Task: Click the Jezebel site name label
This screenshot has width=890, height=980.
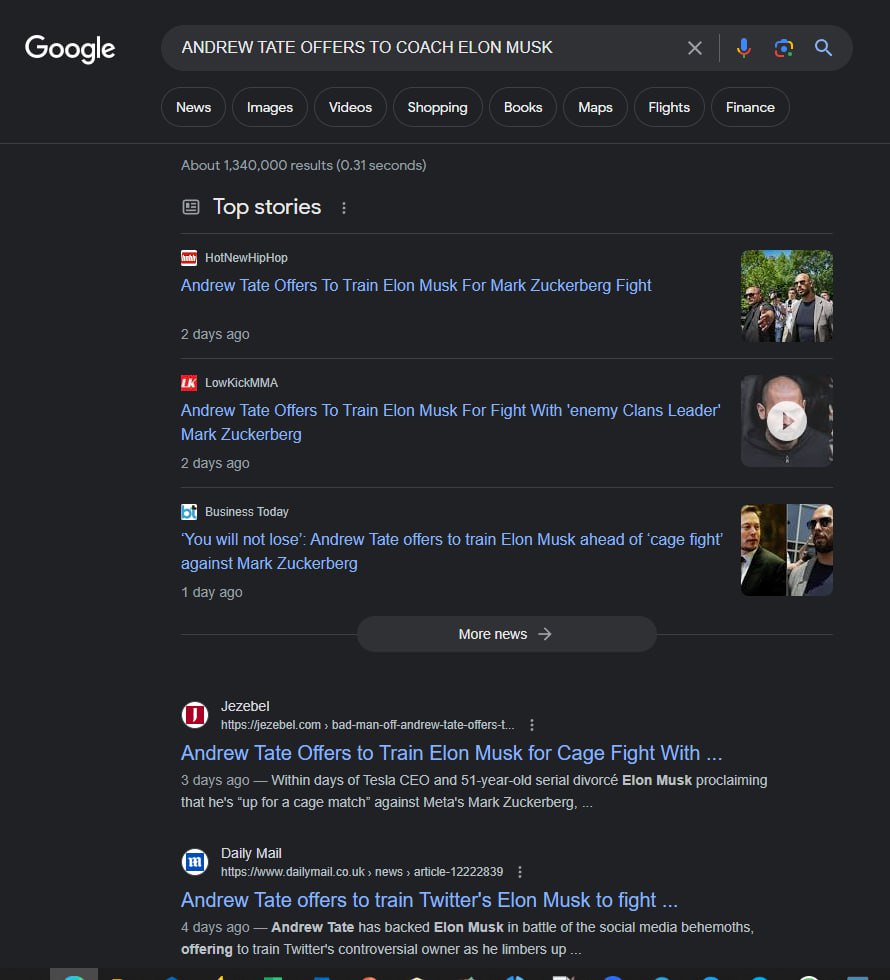Action: [245, 706]
